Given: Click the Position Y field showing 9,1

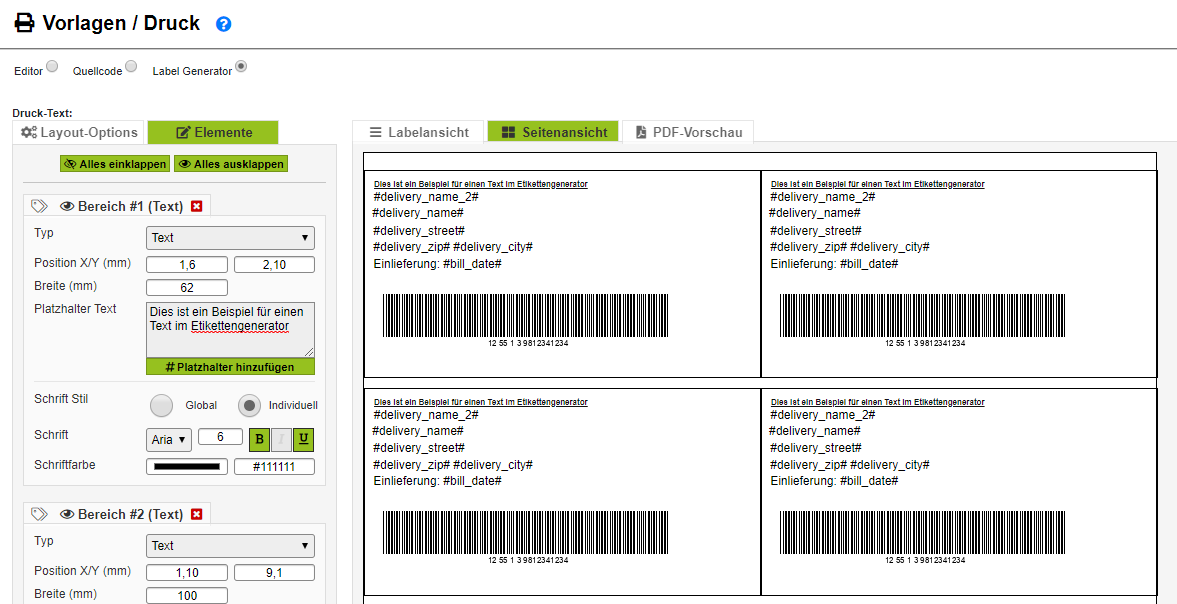Looking at the screenshot, I should pyautogui.click(x=274, y=573).
